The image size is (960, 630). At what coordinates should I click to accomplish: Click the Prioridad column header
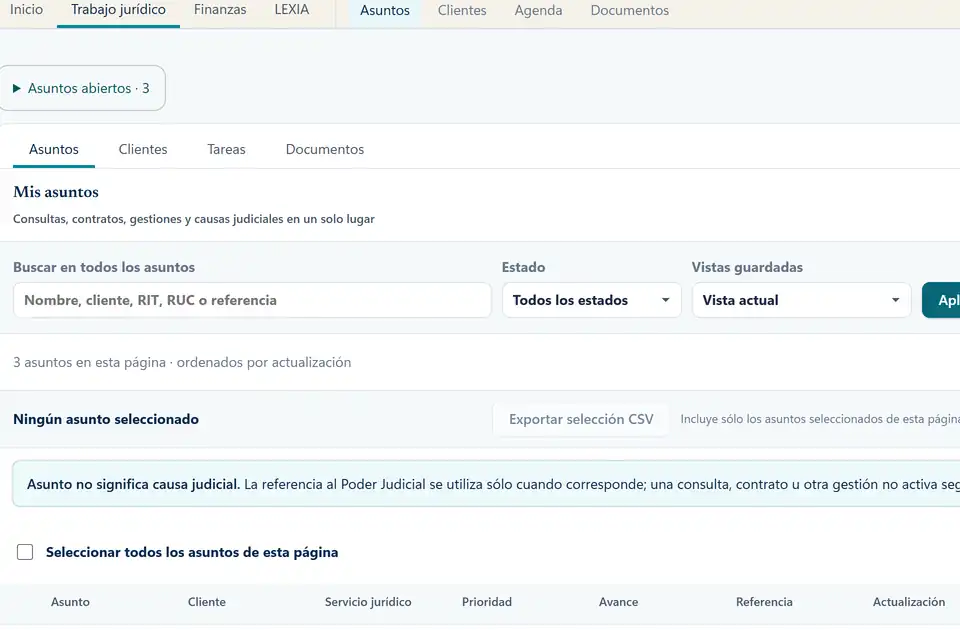pyautogui.click(x=487, y=602)
